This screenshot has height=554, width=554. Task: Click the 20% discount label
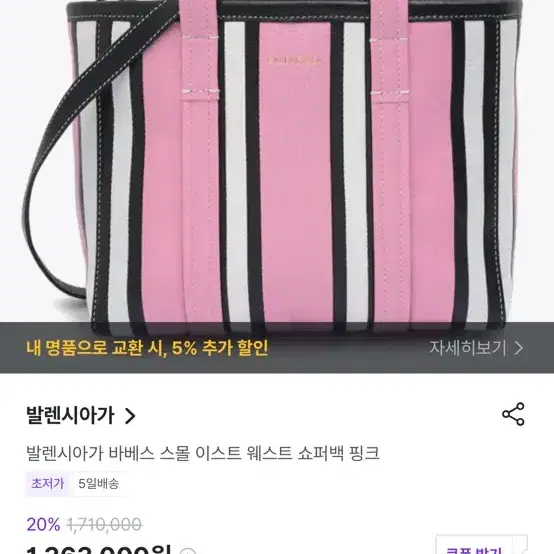coord(43,524)
